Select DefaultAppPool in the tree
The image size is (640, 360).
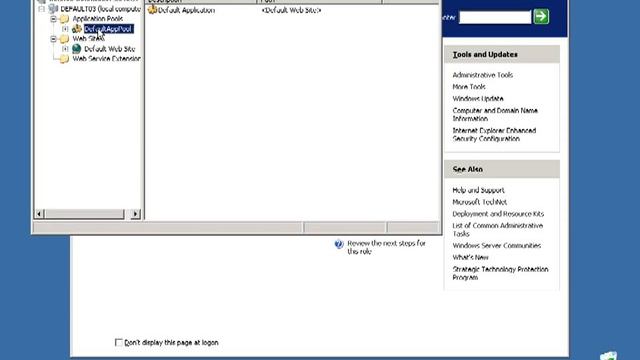[x=109, y=29]
